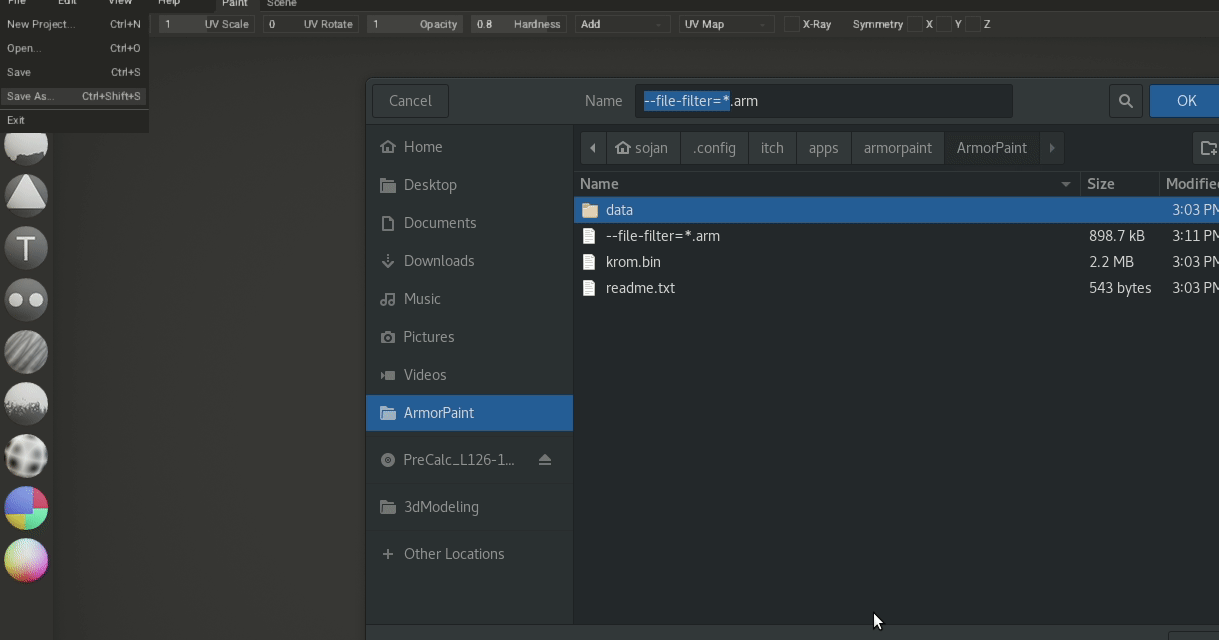Enable Symmetry Z checkbox
1219x640 pixels.
[972, 24]
